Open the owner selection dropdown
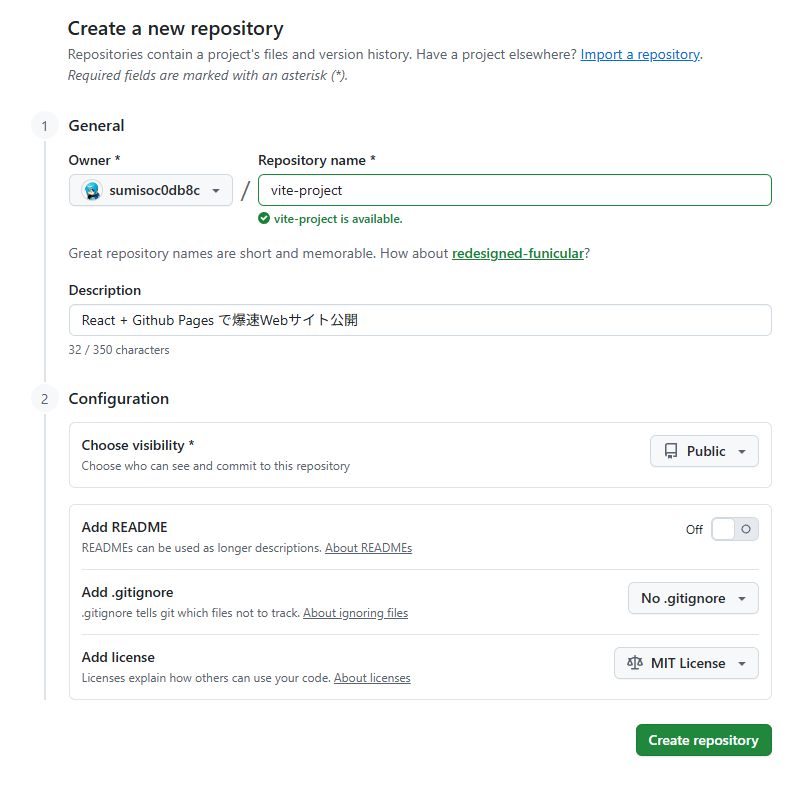808x789 pixels. pos(150,189)
